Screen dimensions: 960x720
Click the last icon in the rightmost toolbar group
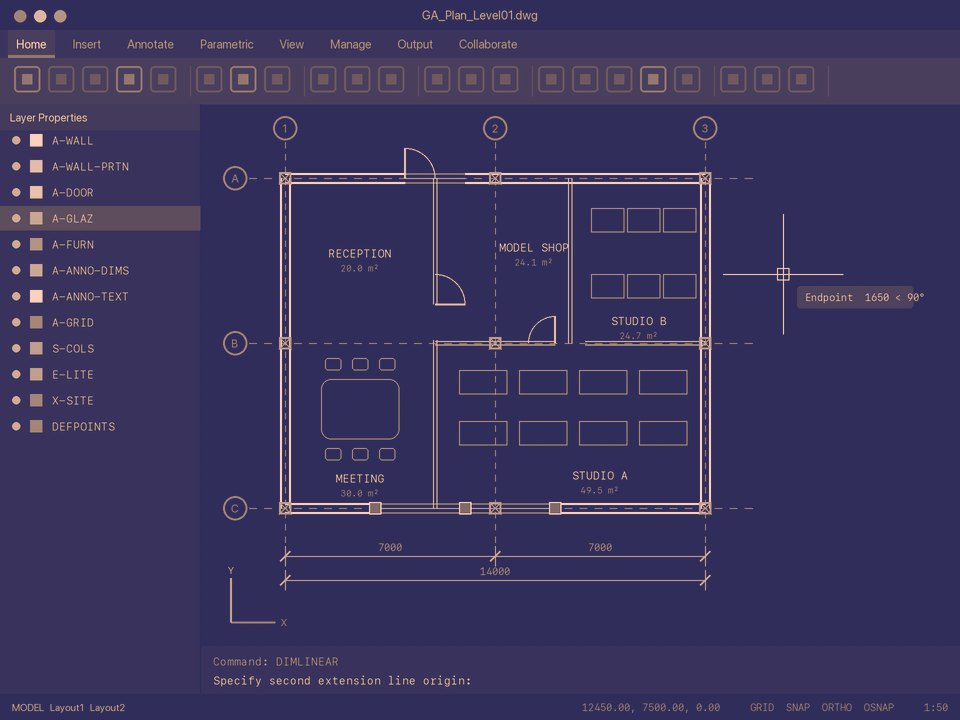point(801,79)
